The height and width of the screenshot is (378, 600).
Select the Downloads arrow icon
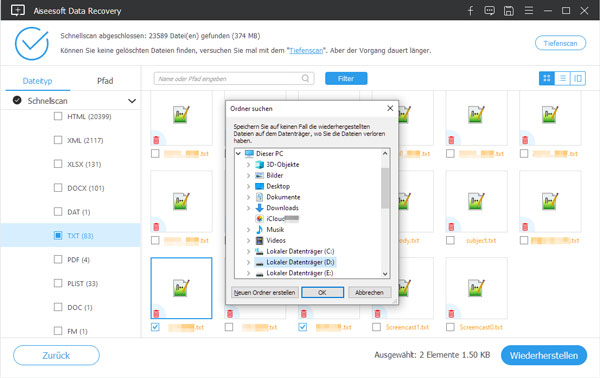tap(259, 208)
